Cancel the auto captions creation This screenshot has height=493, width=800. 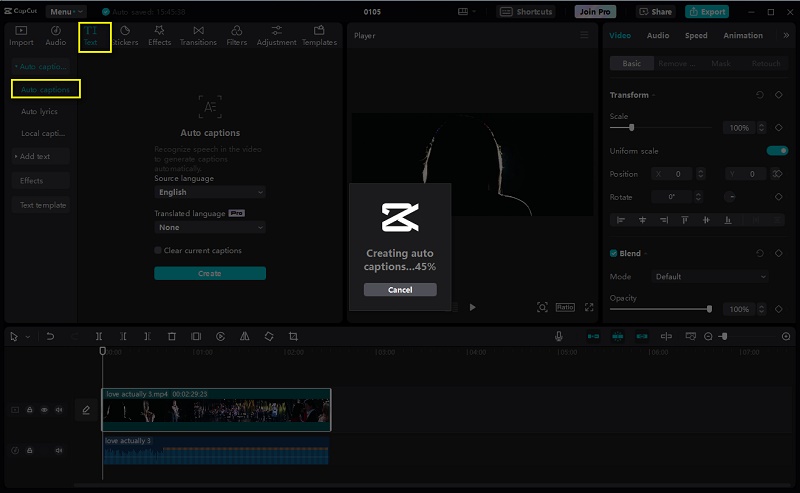click(x=400, y=289)
